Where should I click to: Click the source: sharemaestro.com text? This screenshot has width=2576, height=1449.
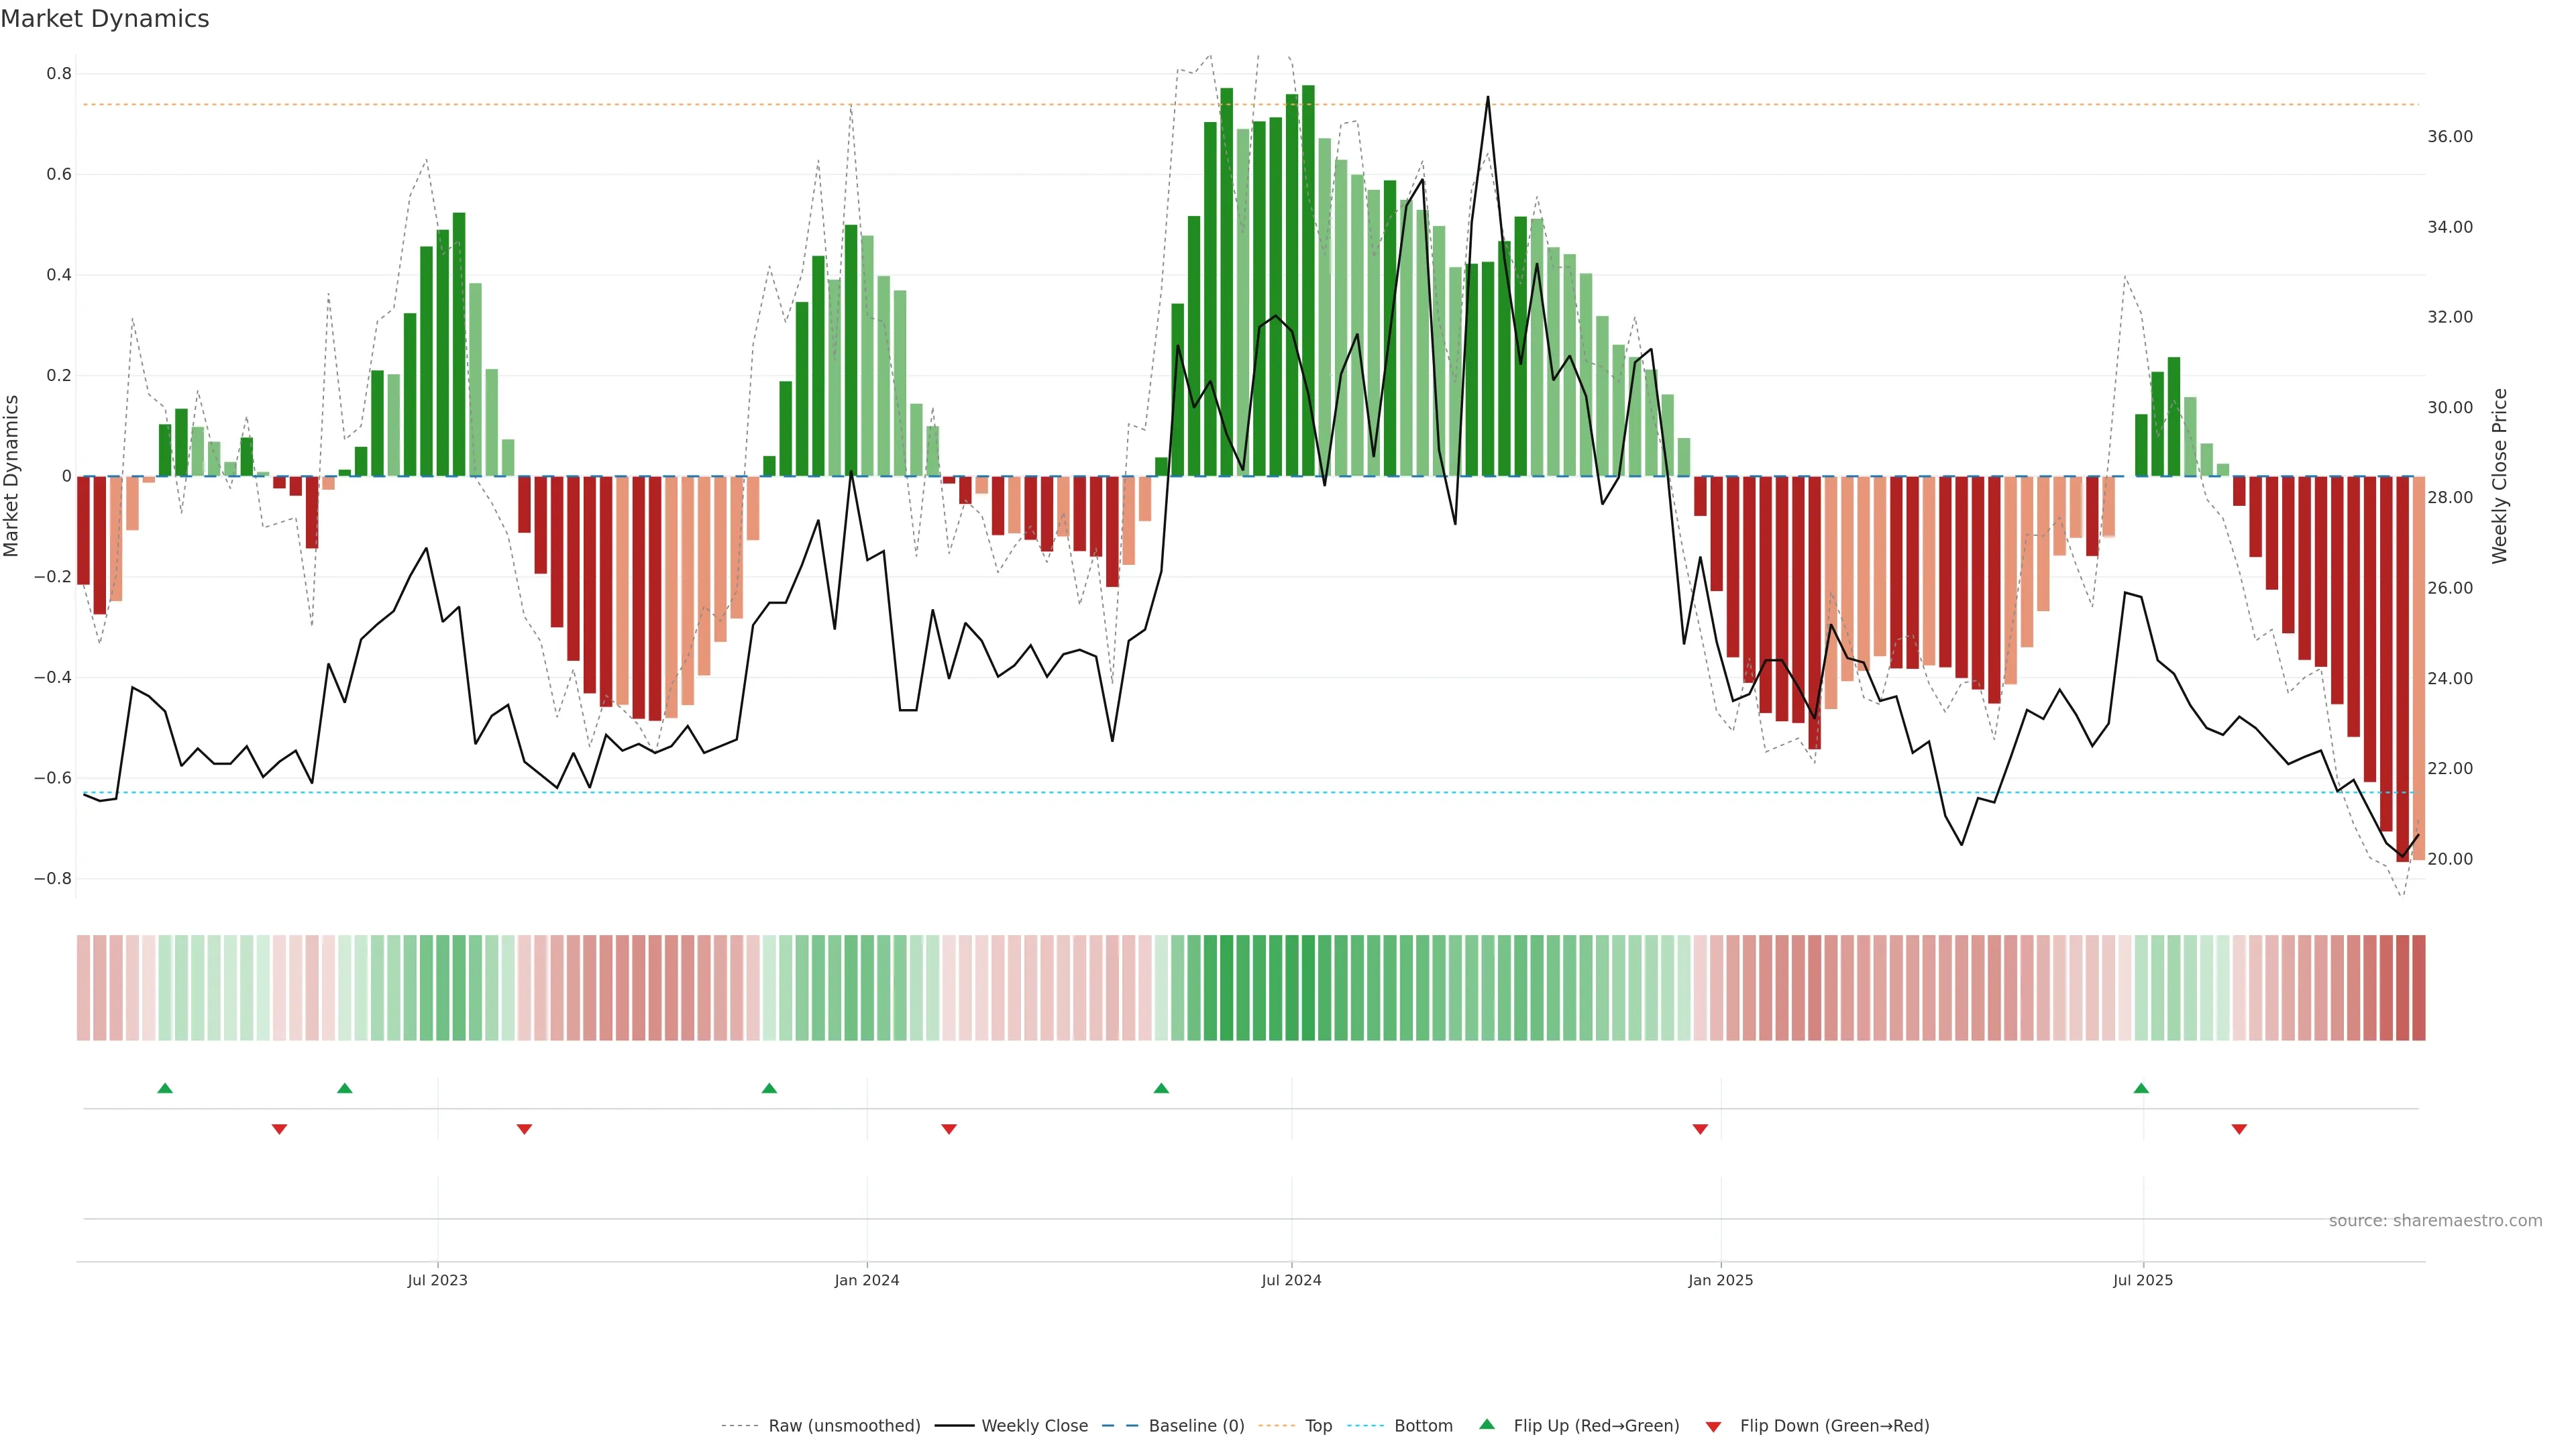click(x=2435, y=1221)
